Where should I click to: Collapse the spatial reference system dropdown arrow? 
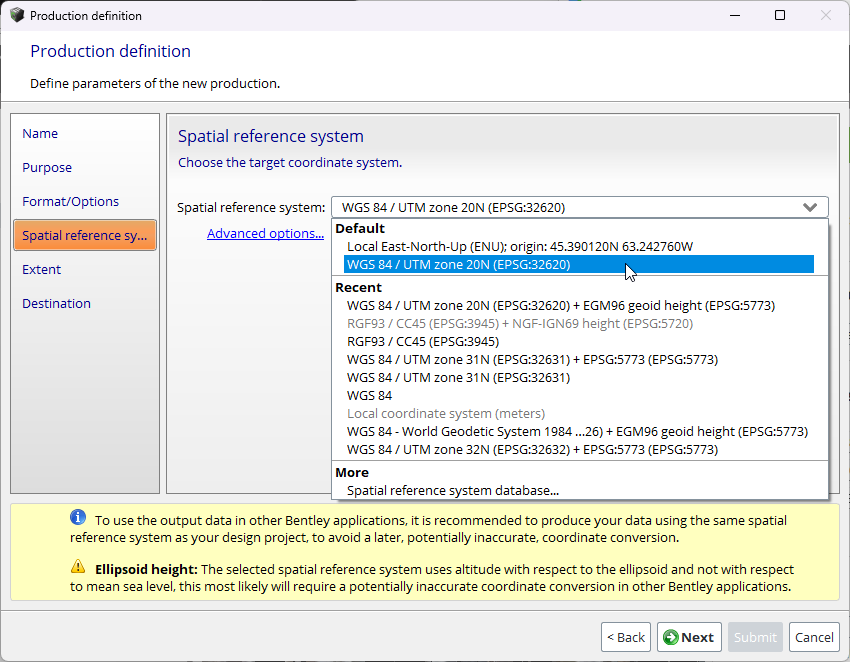pos(810,208)
